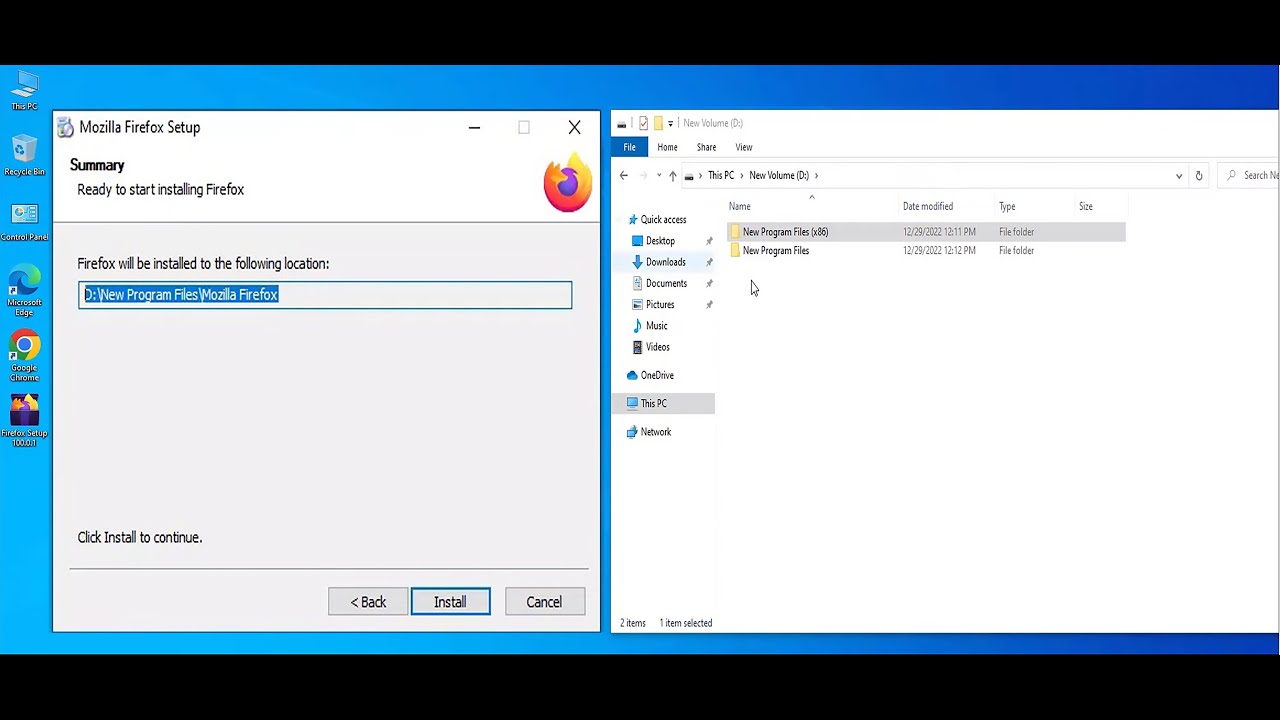Open the Recycle Bin desktop icon
Screen dimensions: 1280x720
click(24, 156)
